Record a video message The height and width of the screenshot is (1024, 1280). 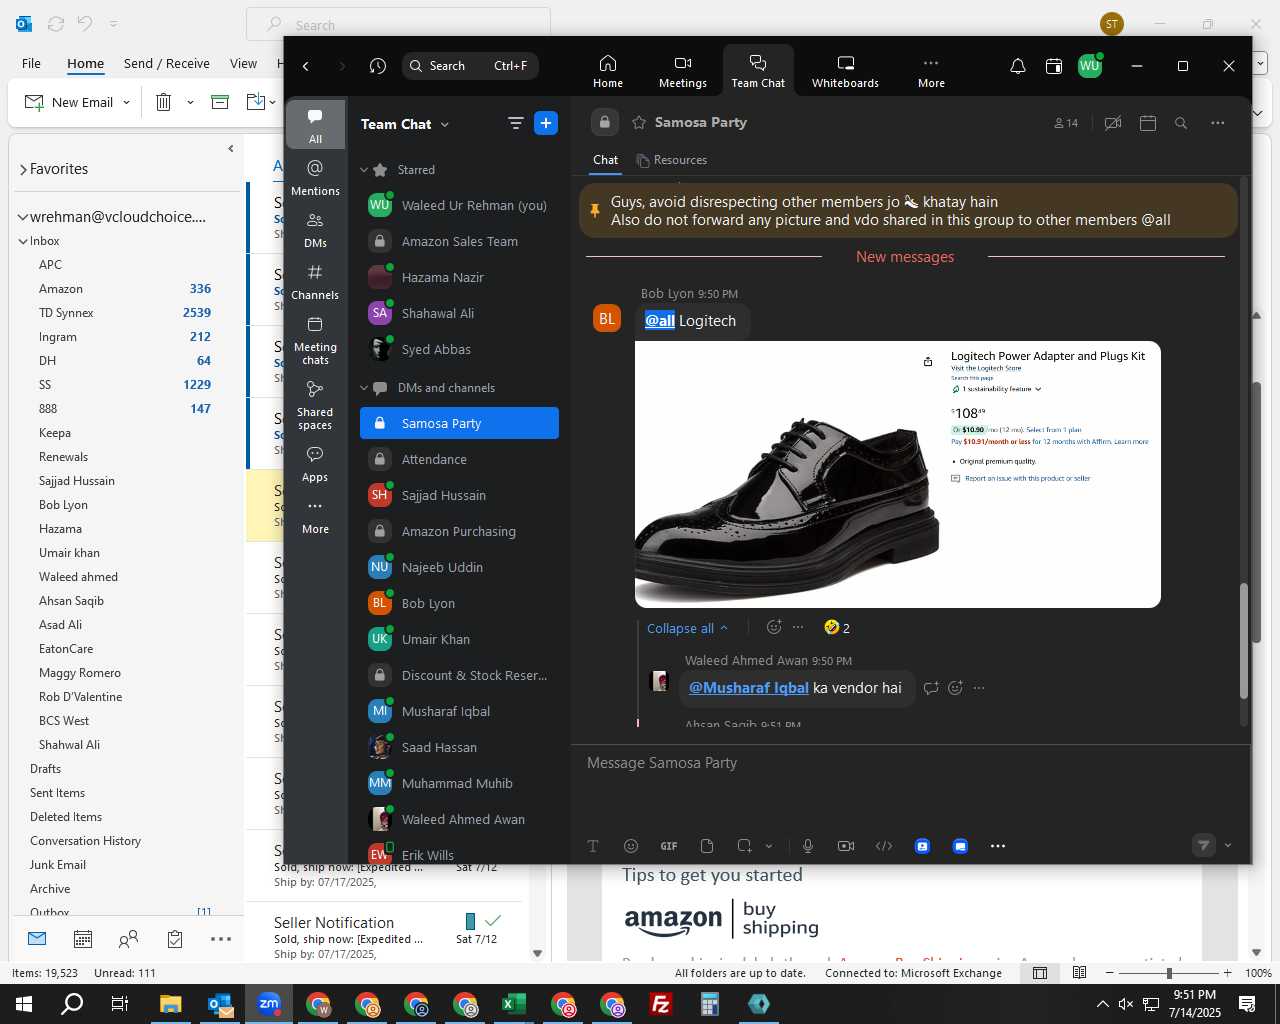tap(846, 846)
